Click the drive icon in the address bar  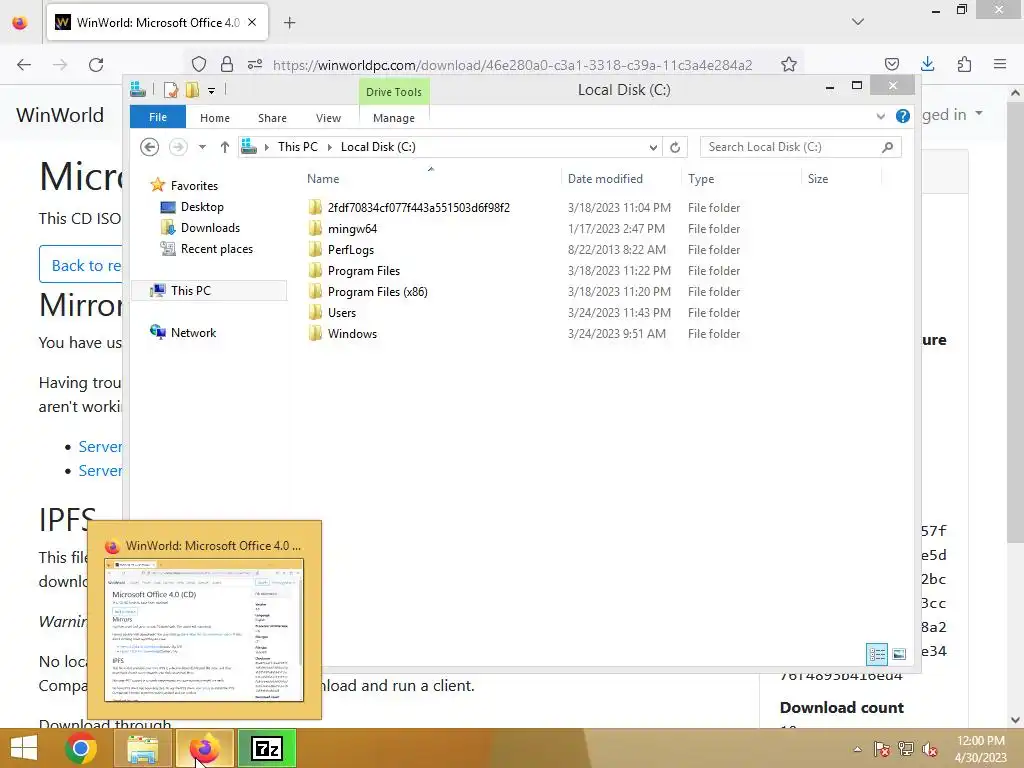click(x=249, y=147)
